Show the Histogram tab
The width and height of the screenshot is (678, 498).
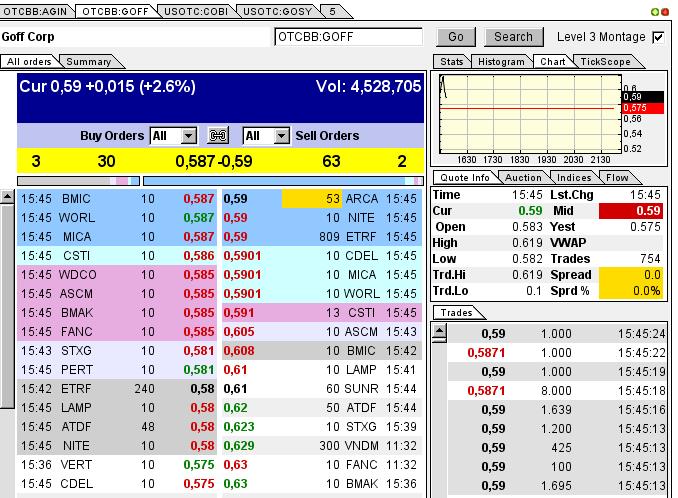(501, 62)
